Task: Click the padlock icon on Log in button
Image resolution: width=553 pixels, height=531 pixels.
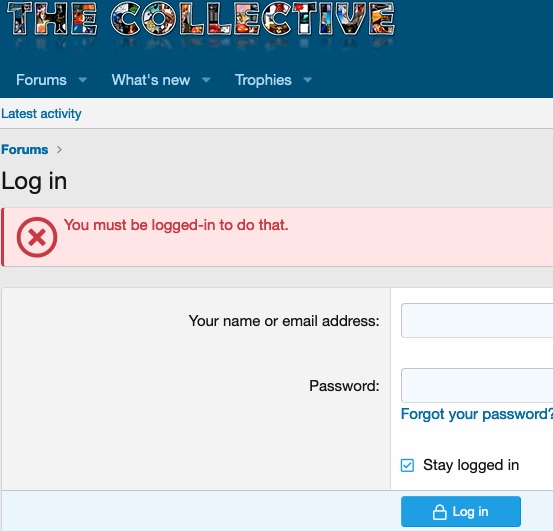Action: click(439, 512)
